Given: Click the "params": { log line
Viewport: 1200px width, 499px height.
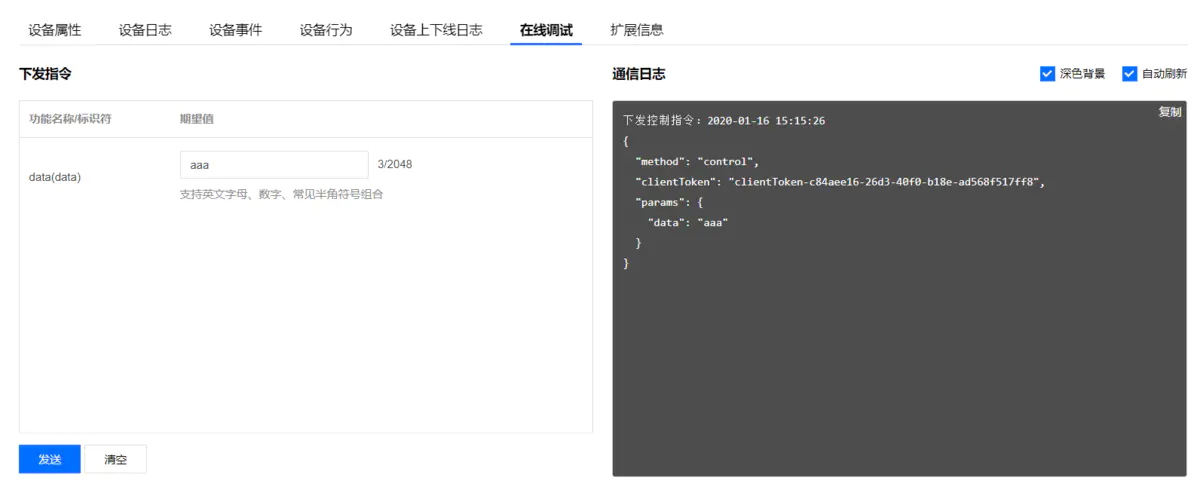Looking at the screenshot, I should pyautogui.click(x=669, y=203).
